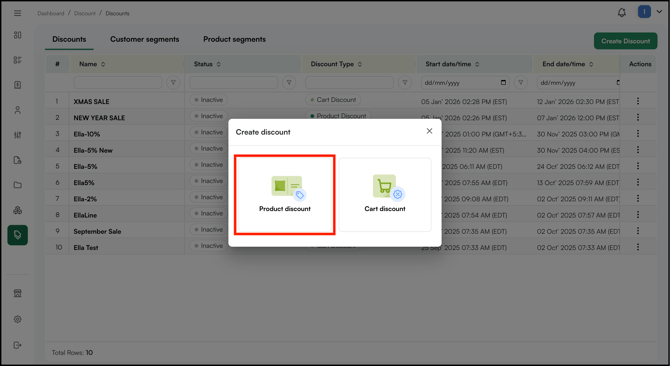670x366 pixels.
Task: Click the user avatar icon
Action: pyautogui.click(x=644, y=12)
